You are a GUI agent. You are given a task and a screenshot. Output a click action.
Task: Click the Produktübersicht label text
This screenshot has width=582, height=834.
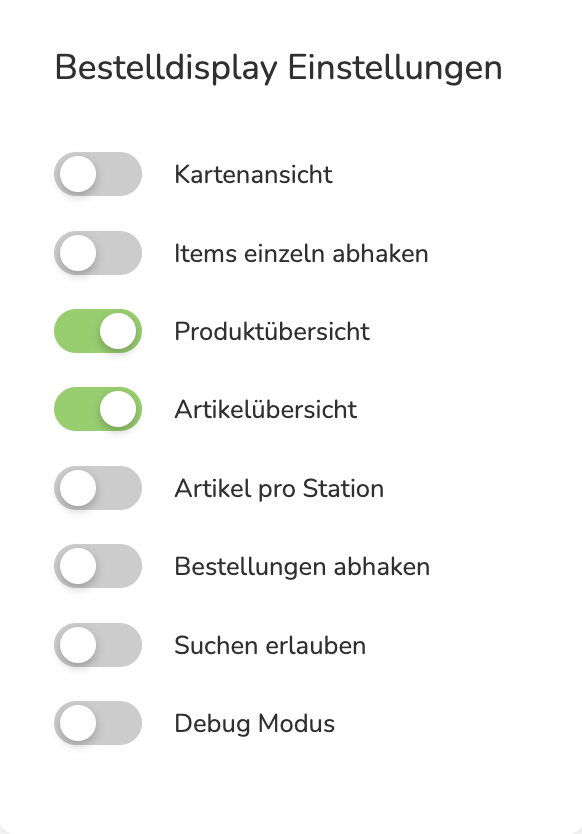272,331
